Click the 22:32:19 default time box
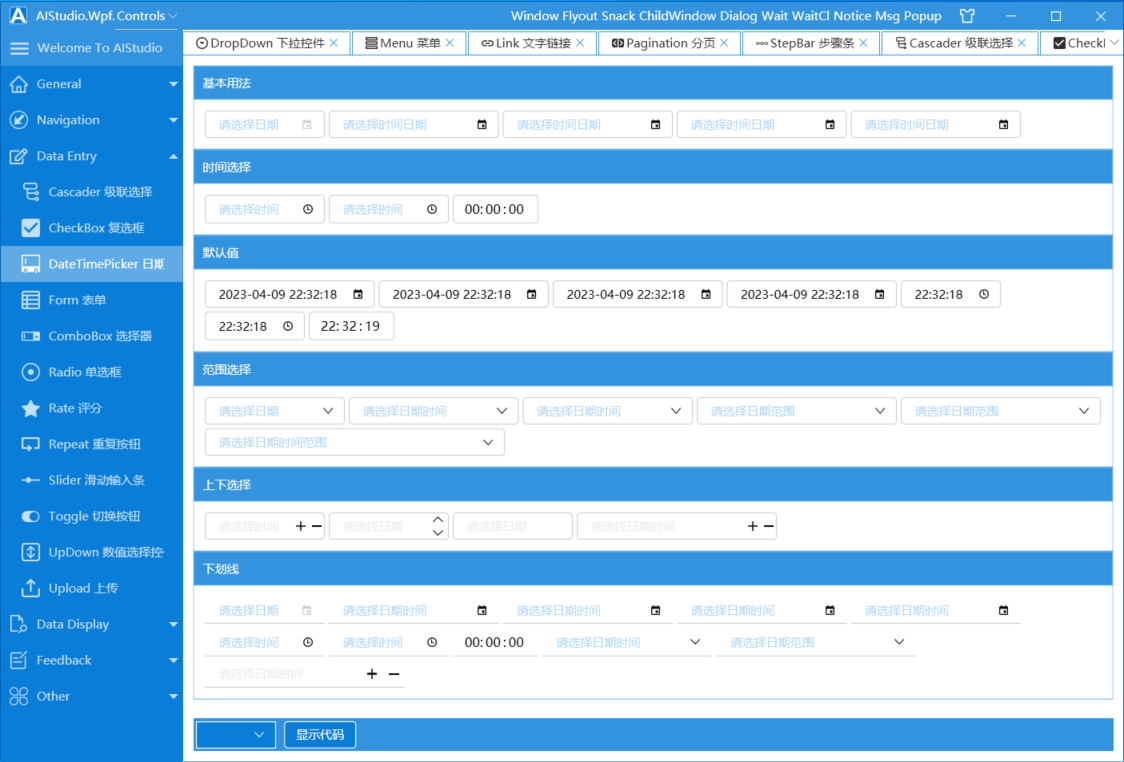The height and width of the screenshot is (762, 1124). 351,326
